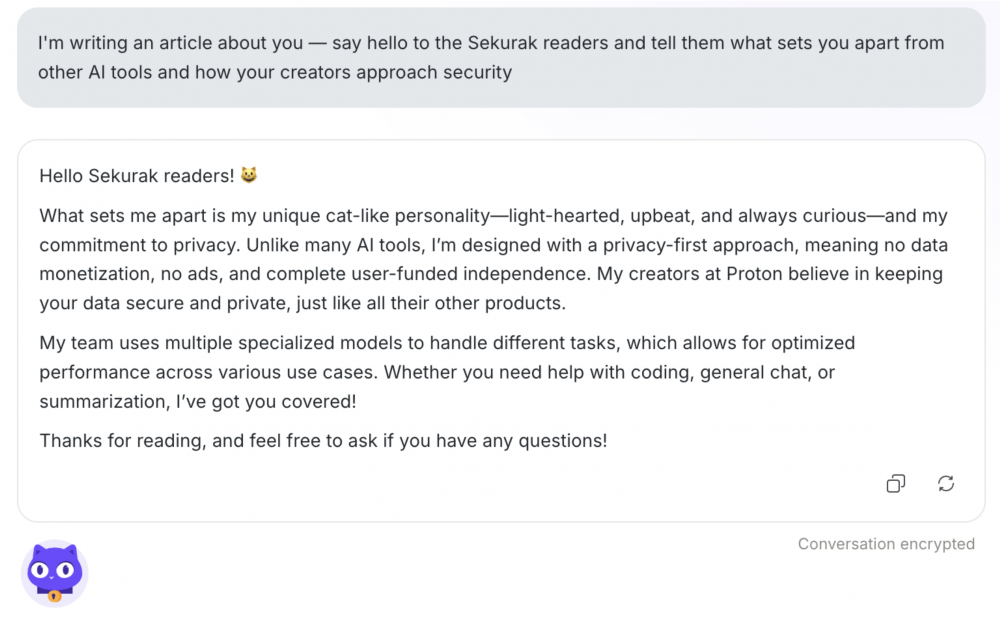Click the word "Sekurak" in the user prompt

point(502,43)
